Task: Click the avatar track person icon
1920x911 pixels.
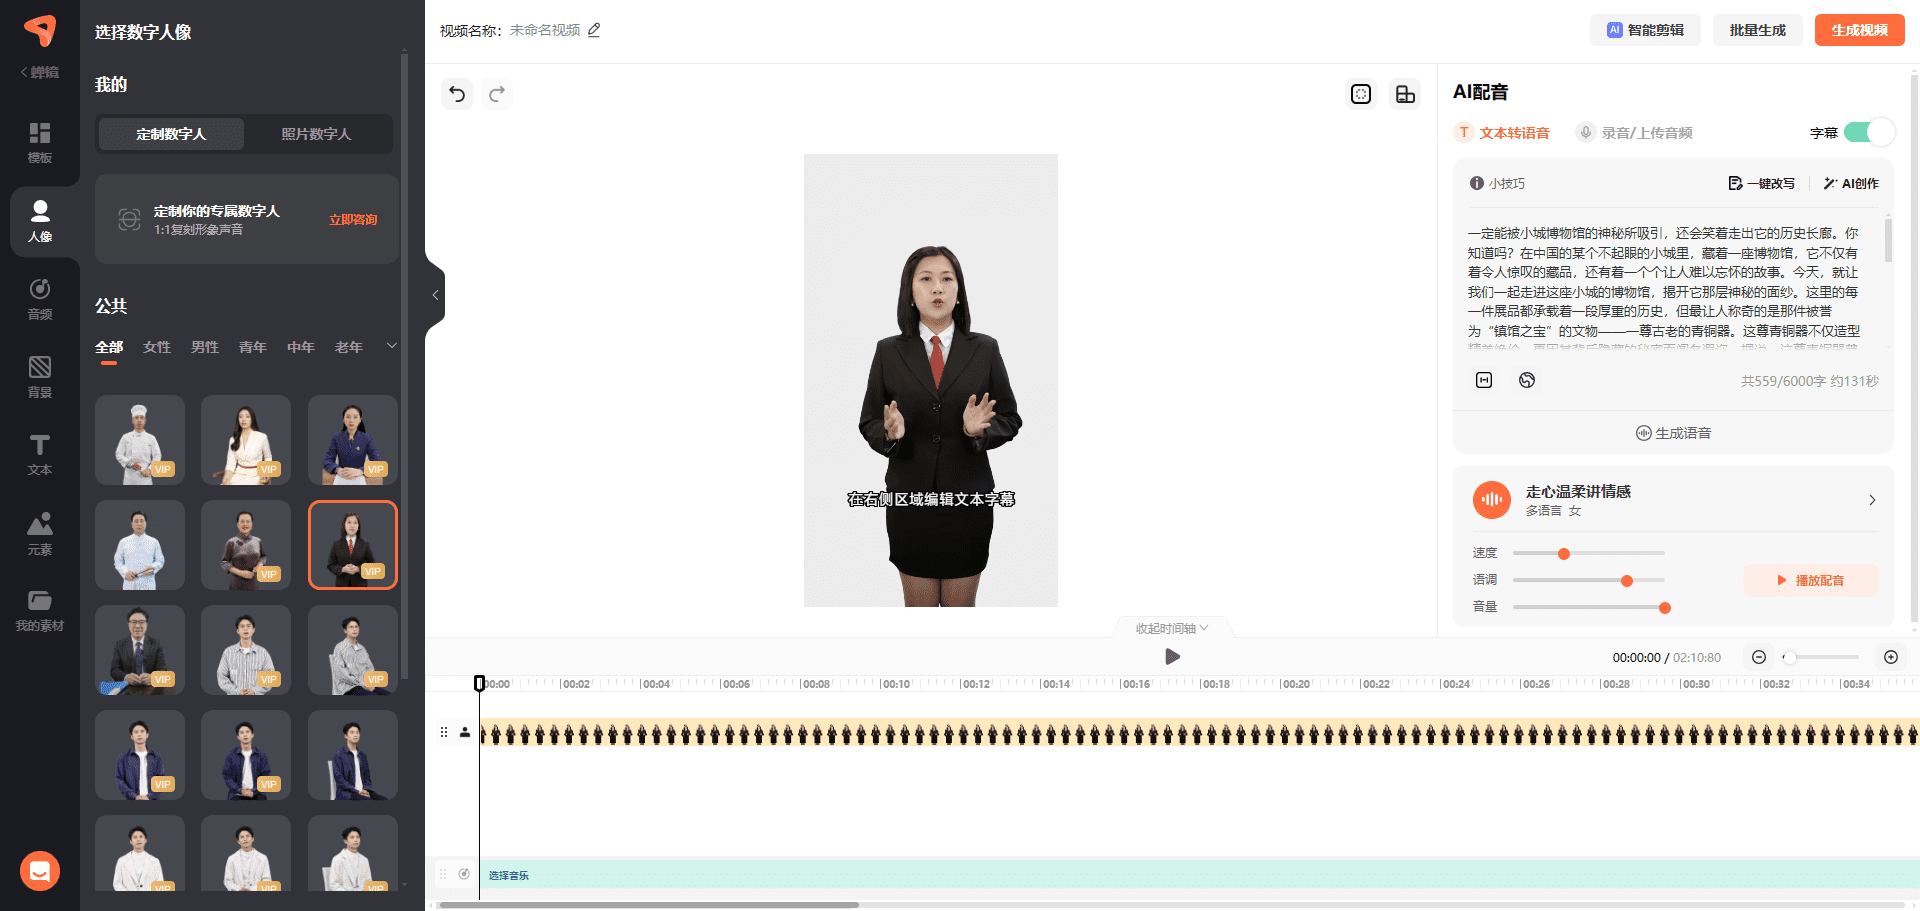Action: click(465, 732)
